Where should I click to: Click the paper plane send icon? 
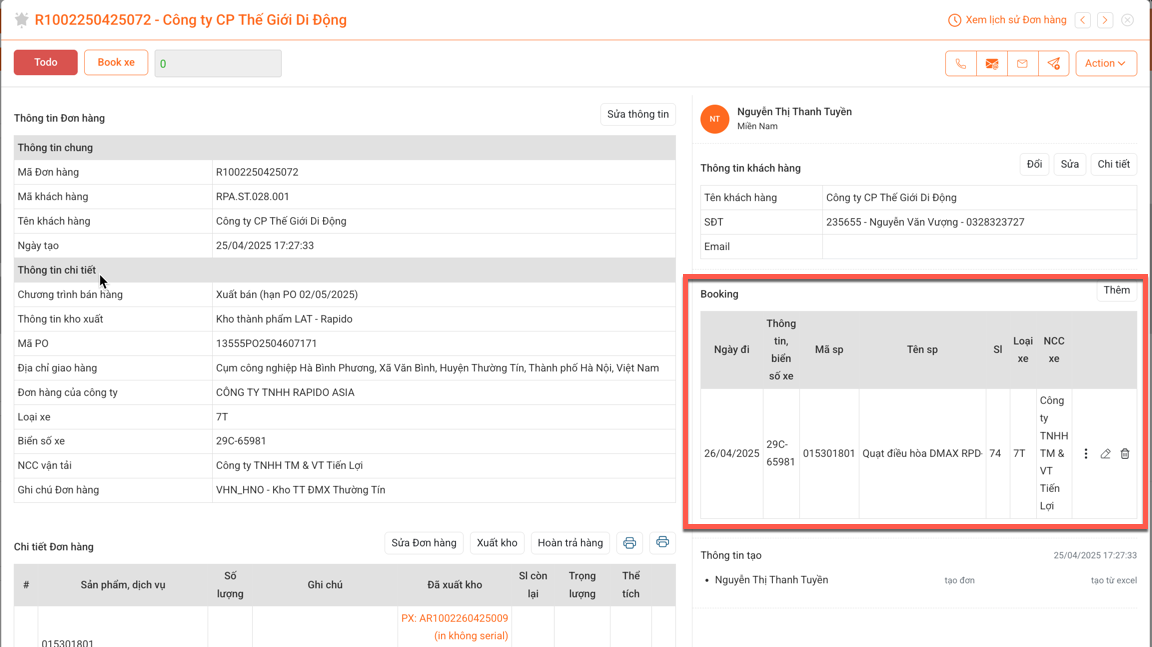point(1054,63)
